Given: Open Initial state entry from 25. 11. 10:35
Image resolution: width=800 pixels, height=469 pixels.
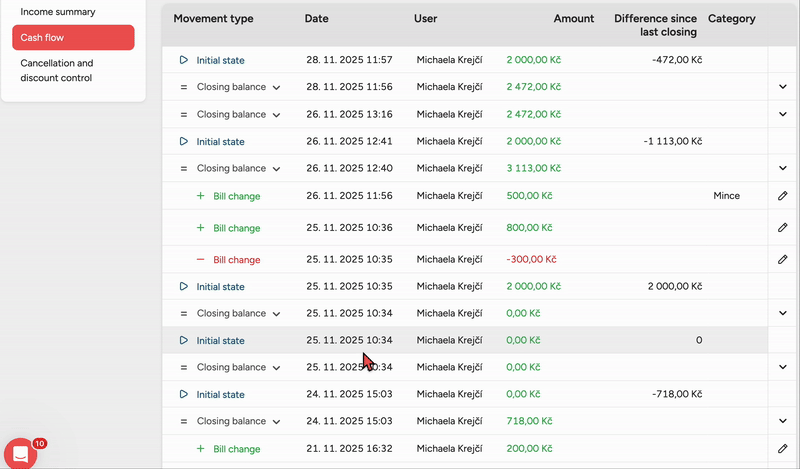Looking at the screenshot, I should pos(220,287).
